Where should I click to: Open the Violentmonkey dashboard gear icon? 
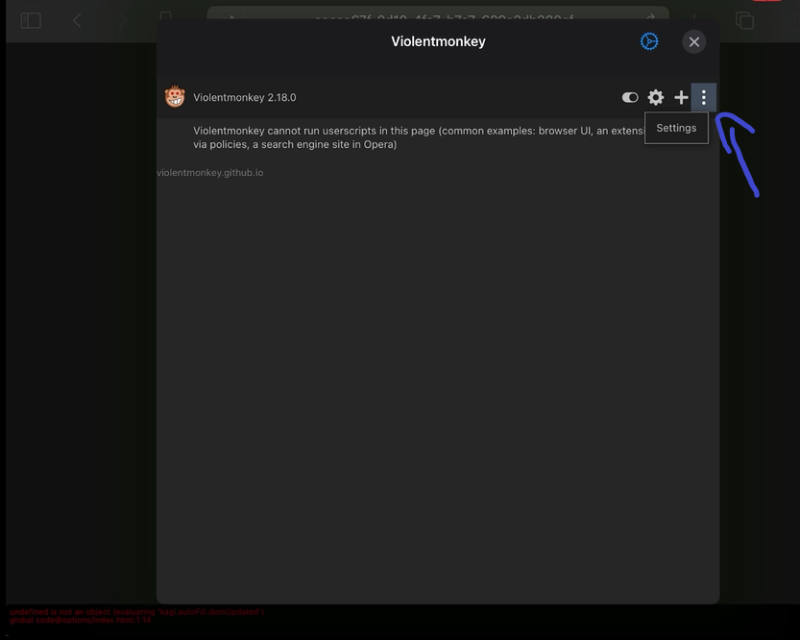[x=655, y=97]
